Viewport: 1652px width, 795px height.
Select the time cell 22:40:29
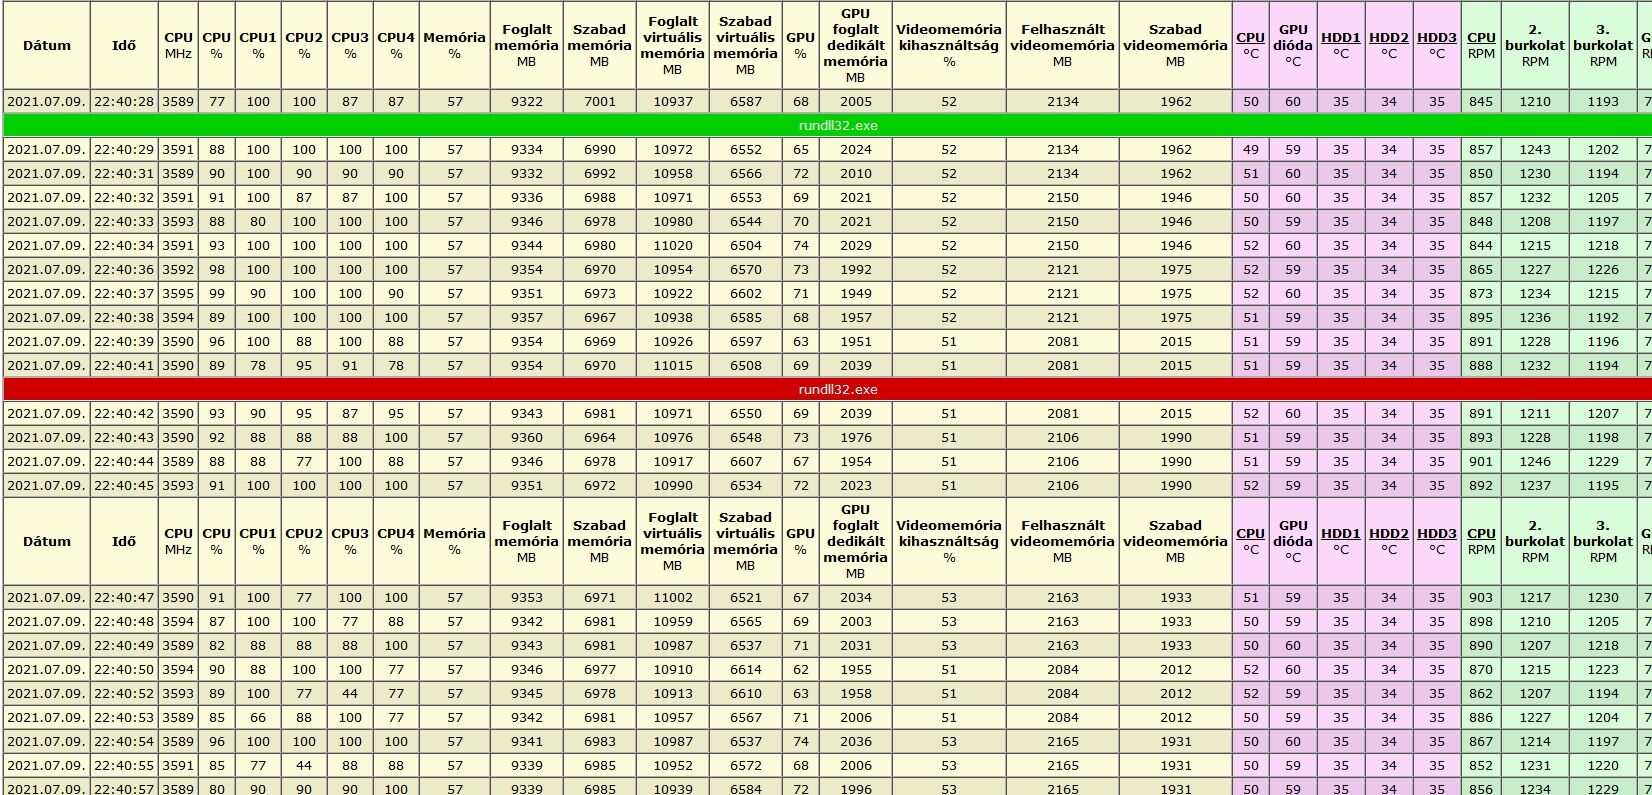click(x=124, y=150)
